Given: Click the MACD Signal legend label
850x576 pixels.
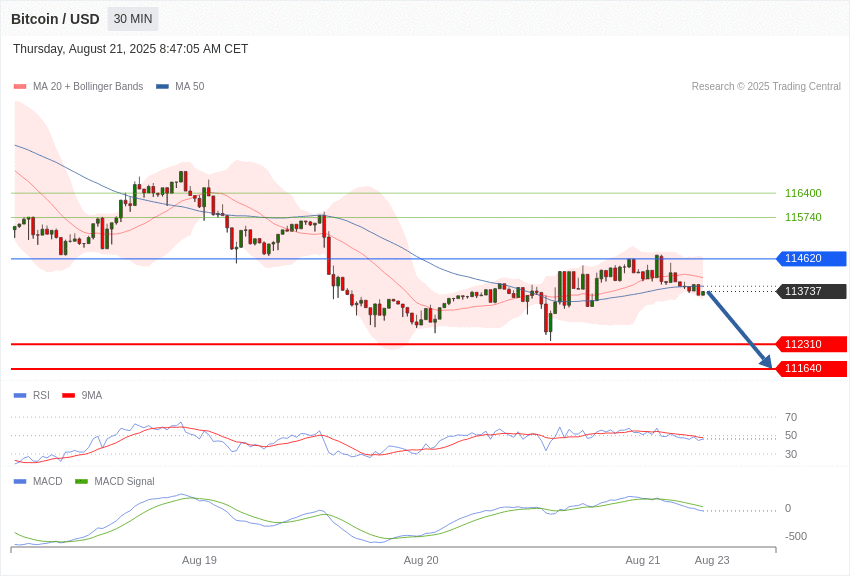Looking at the screenshot, I should tap(124, 481).
